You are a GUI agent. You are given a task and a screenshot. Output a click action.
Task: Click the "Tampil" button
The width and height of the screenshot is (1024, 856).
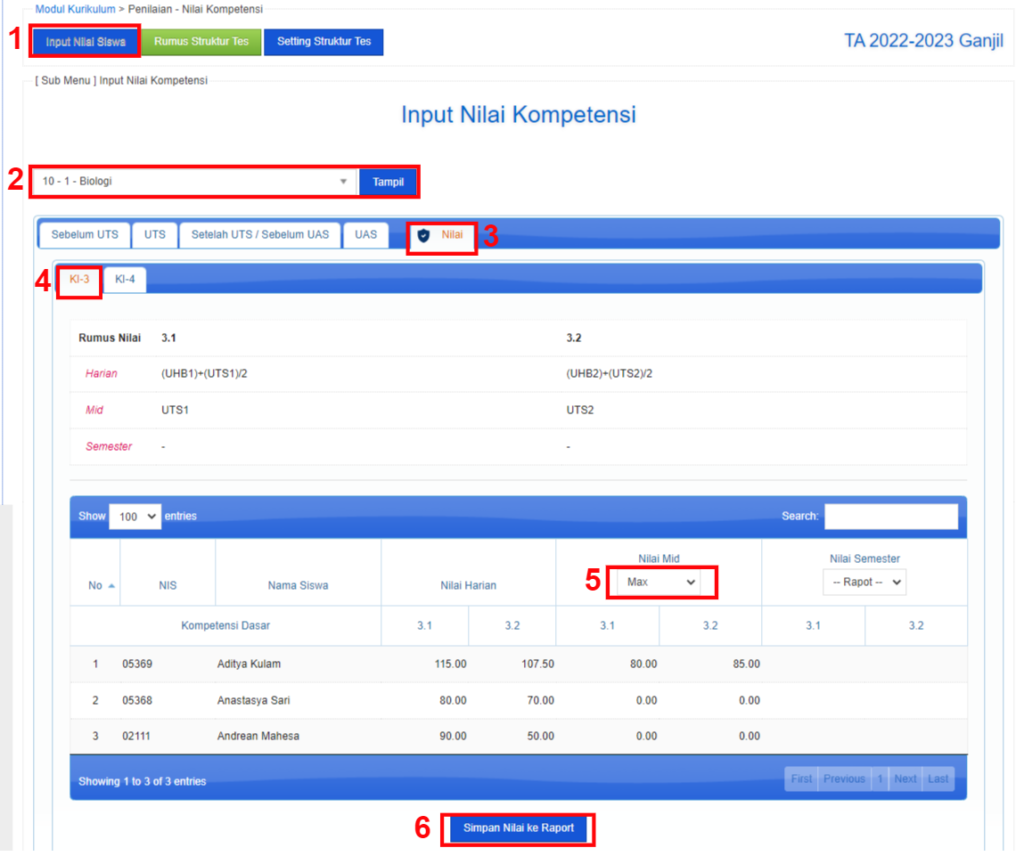pos(388,181)
